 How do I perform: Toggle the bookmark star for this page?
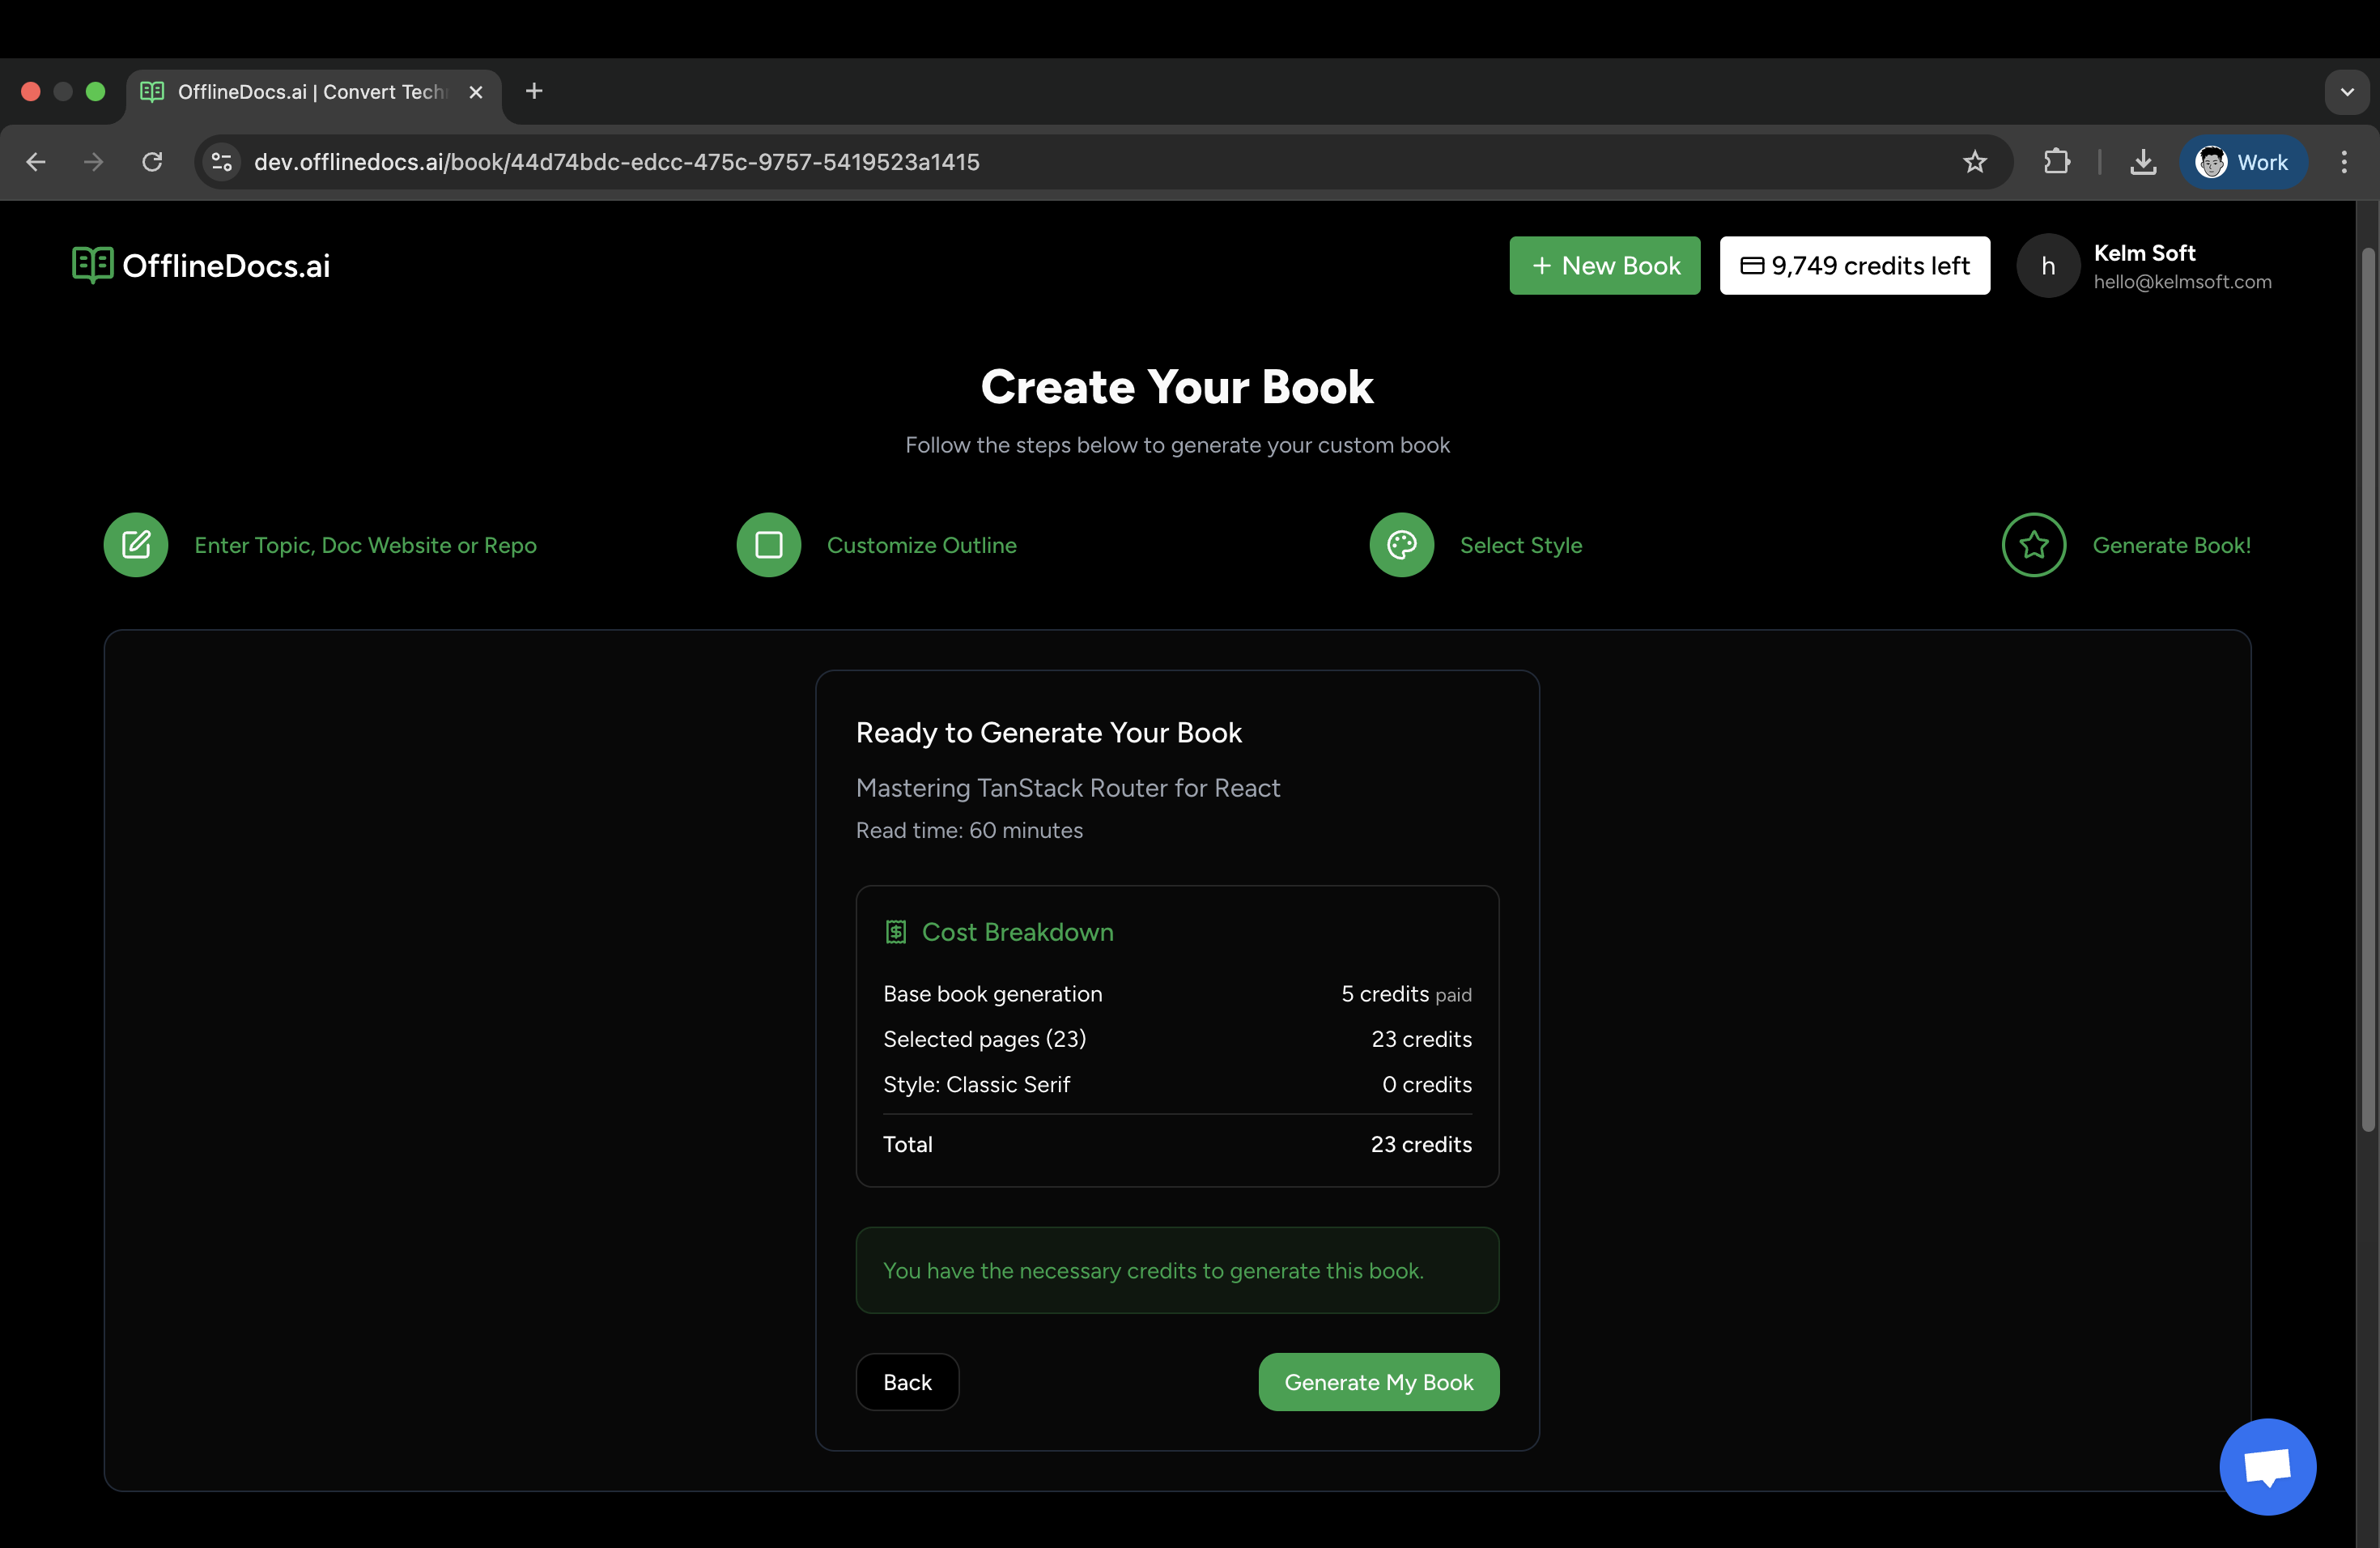click(1975, 161)
